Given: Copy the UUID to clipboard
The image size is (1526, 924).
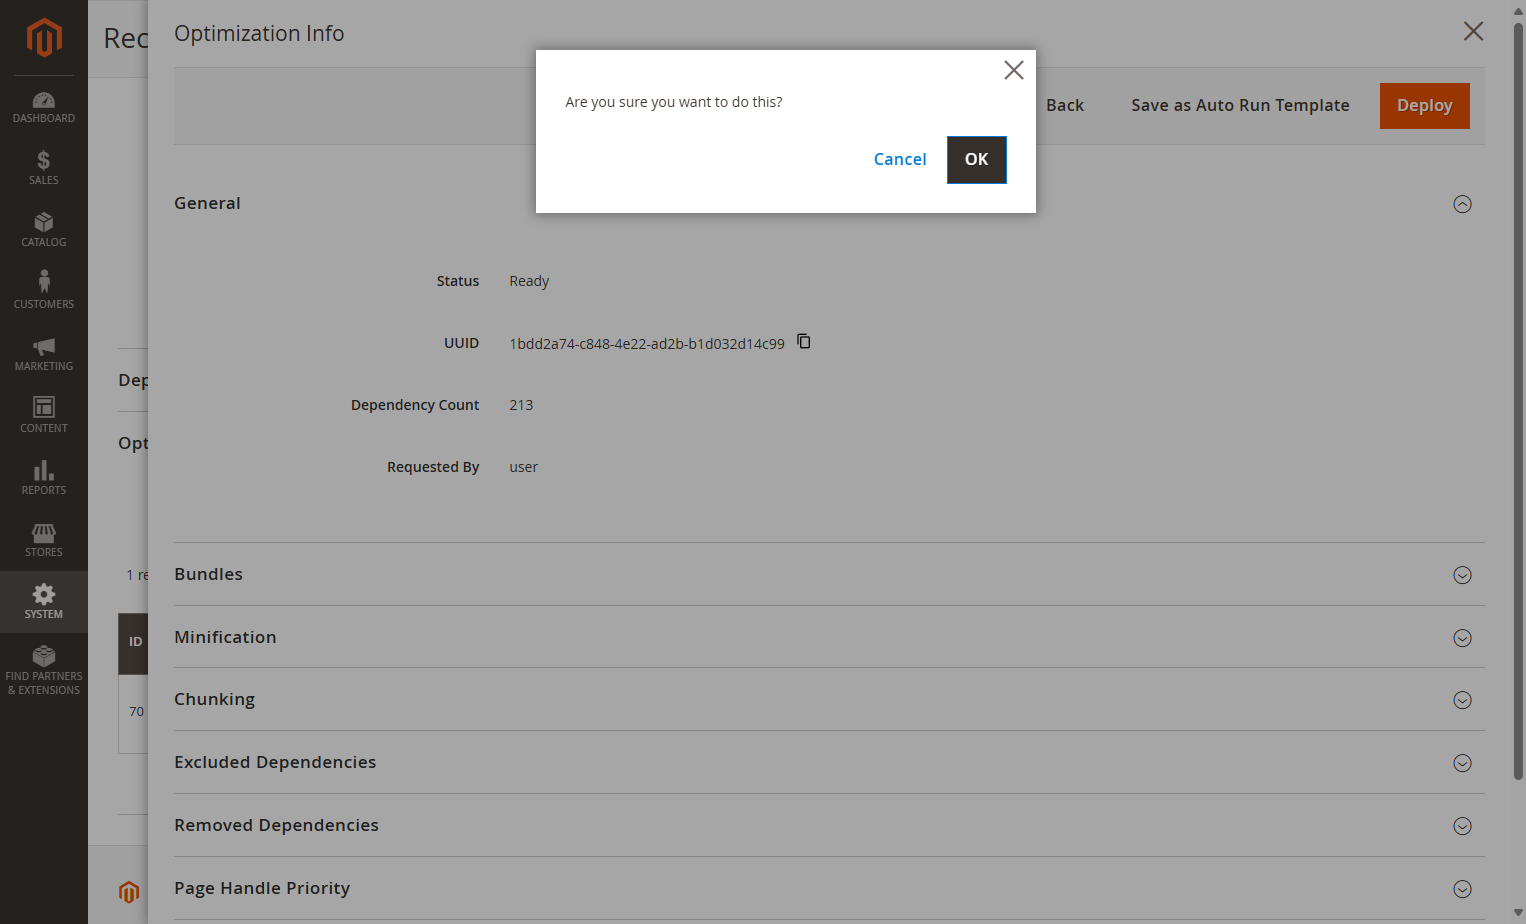Looking at the screenshot, I should tap(804, 342).
